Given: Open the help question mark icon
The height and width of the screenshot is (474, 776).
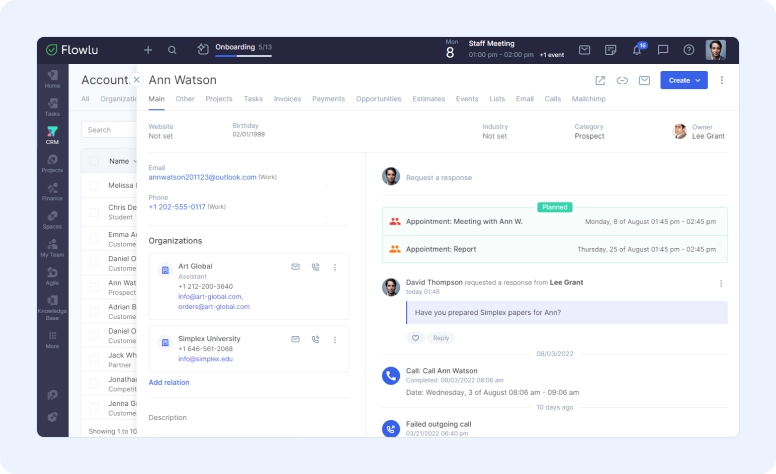Looking at the screenshot, I should [x=689, y=49].
